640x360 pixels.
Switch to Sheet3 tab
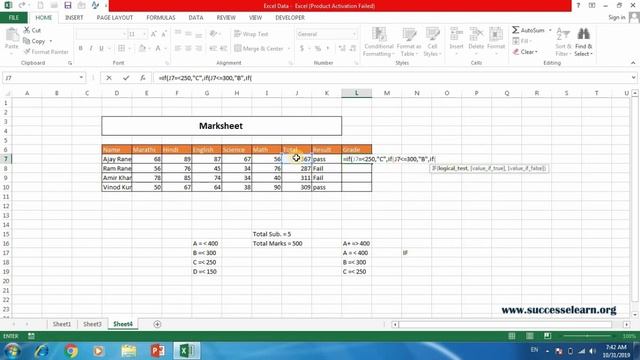pos(92,324)
